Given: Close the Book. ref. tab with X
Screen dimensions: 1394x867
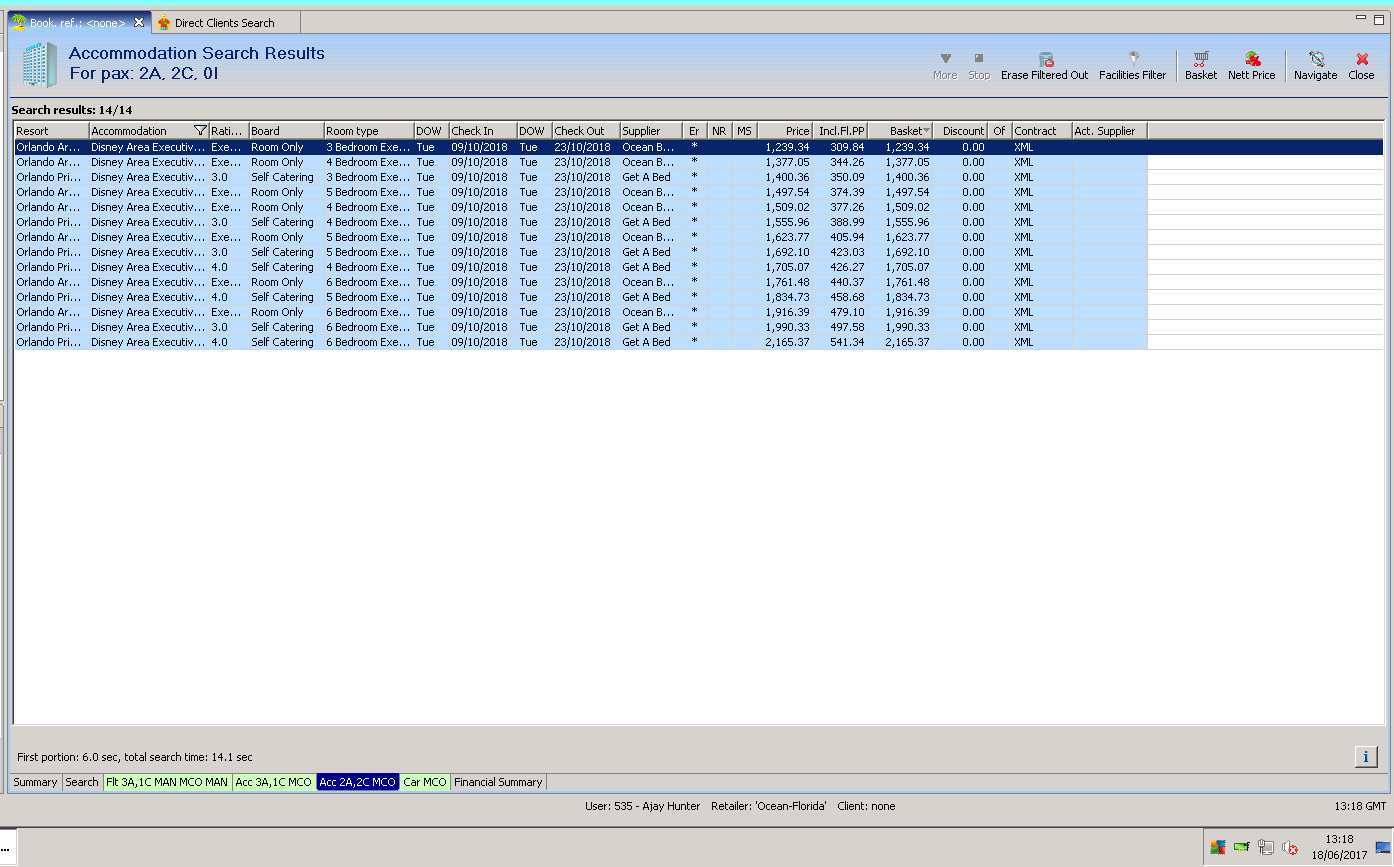Looking at the screenshot, I should [x=139, y=22].
